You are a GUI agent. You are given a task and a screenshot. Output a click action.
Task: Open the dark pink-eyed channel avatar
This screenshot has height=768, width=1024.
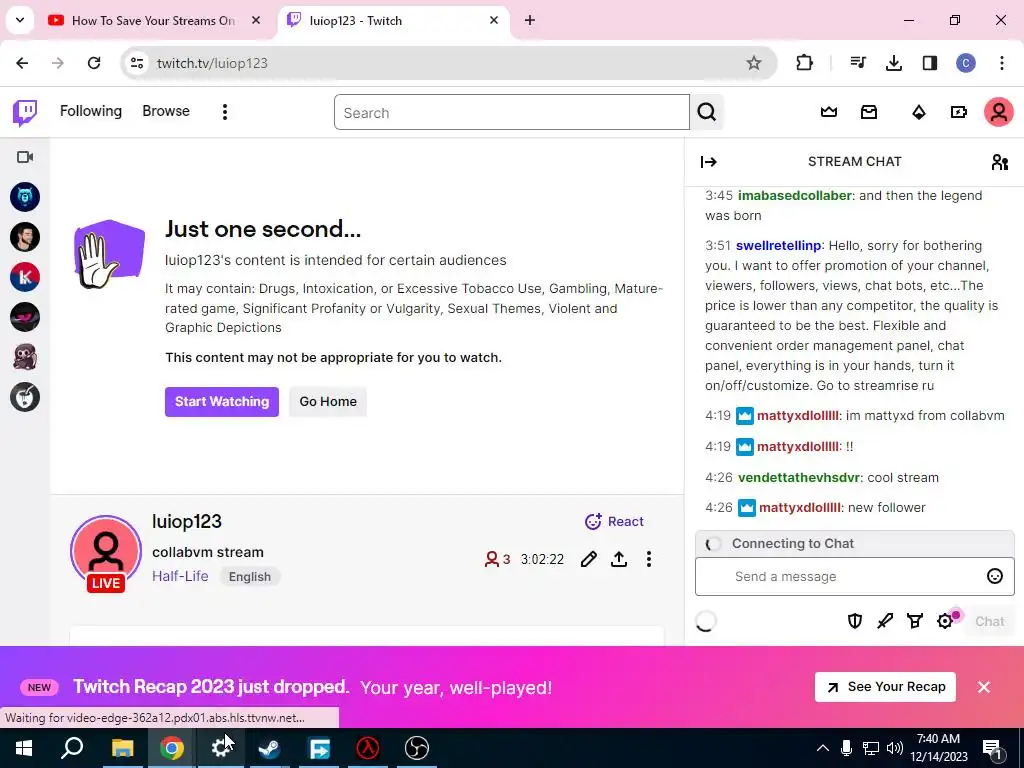coord(25,317)
